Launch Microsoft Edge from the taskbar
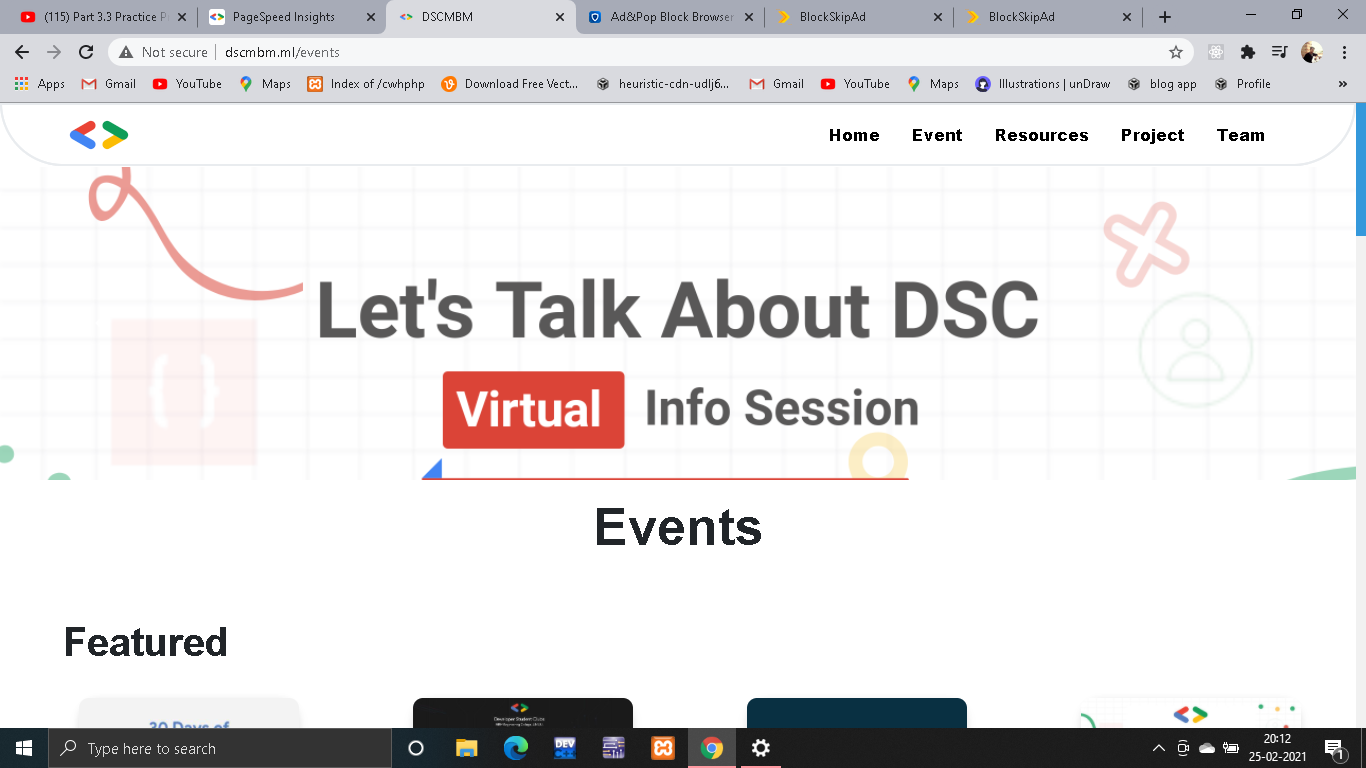This screenshot has width=1366, height=768. (515, 748)
